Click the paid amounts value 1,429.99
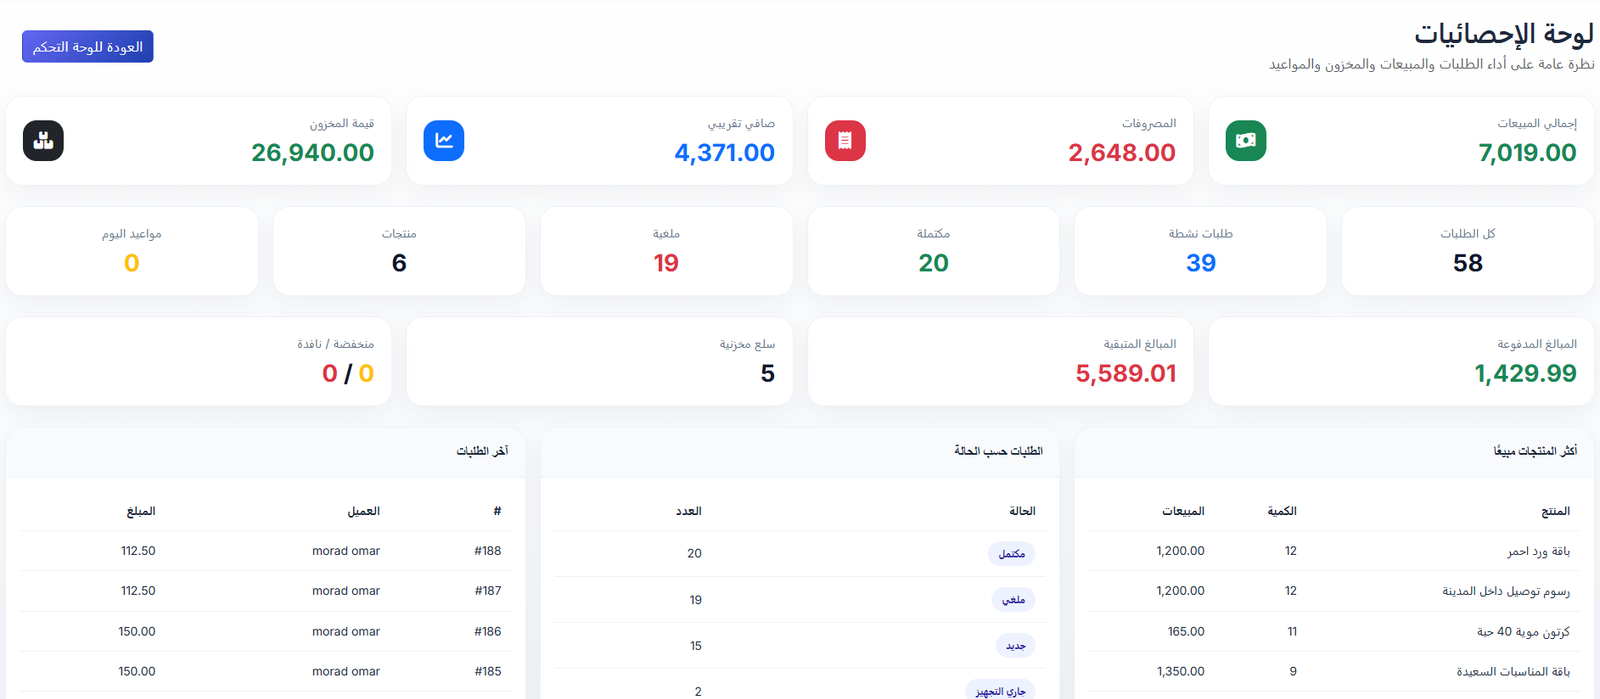This screenshot has width=1600, height=699. click(x=1526, y=374)
